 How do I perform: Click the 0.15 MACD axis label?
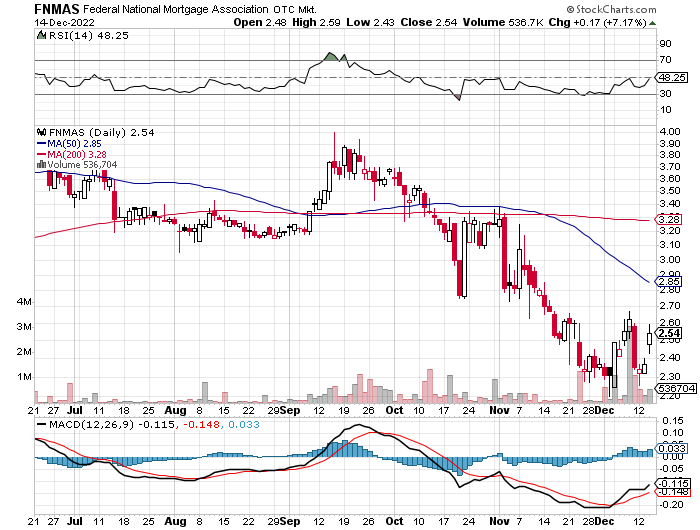point(673,421)
